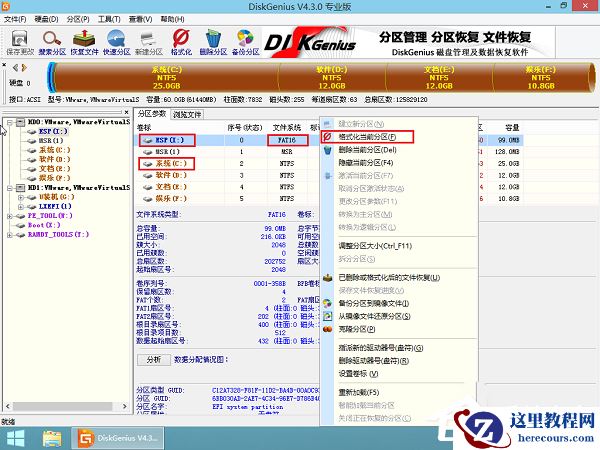This screenshot has width=600, height=450.
Task: Go to the next disk with right arrow
Action: pos(24,68)
